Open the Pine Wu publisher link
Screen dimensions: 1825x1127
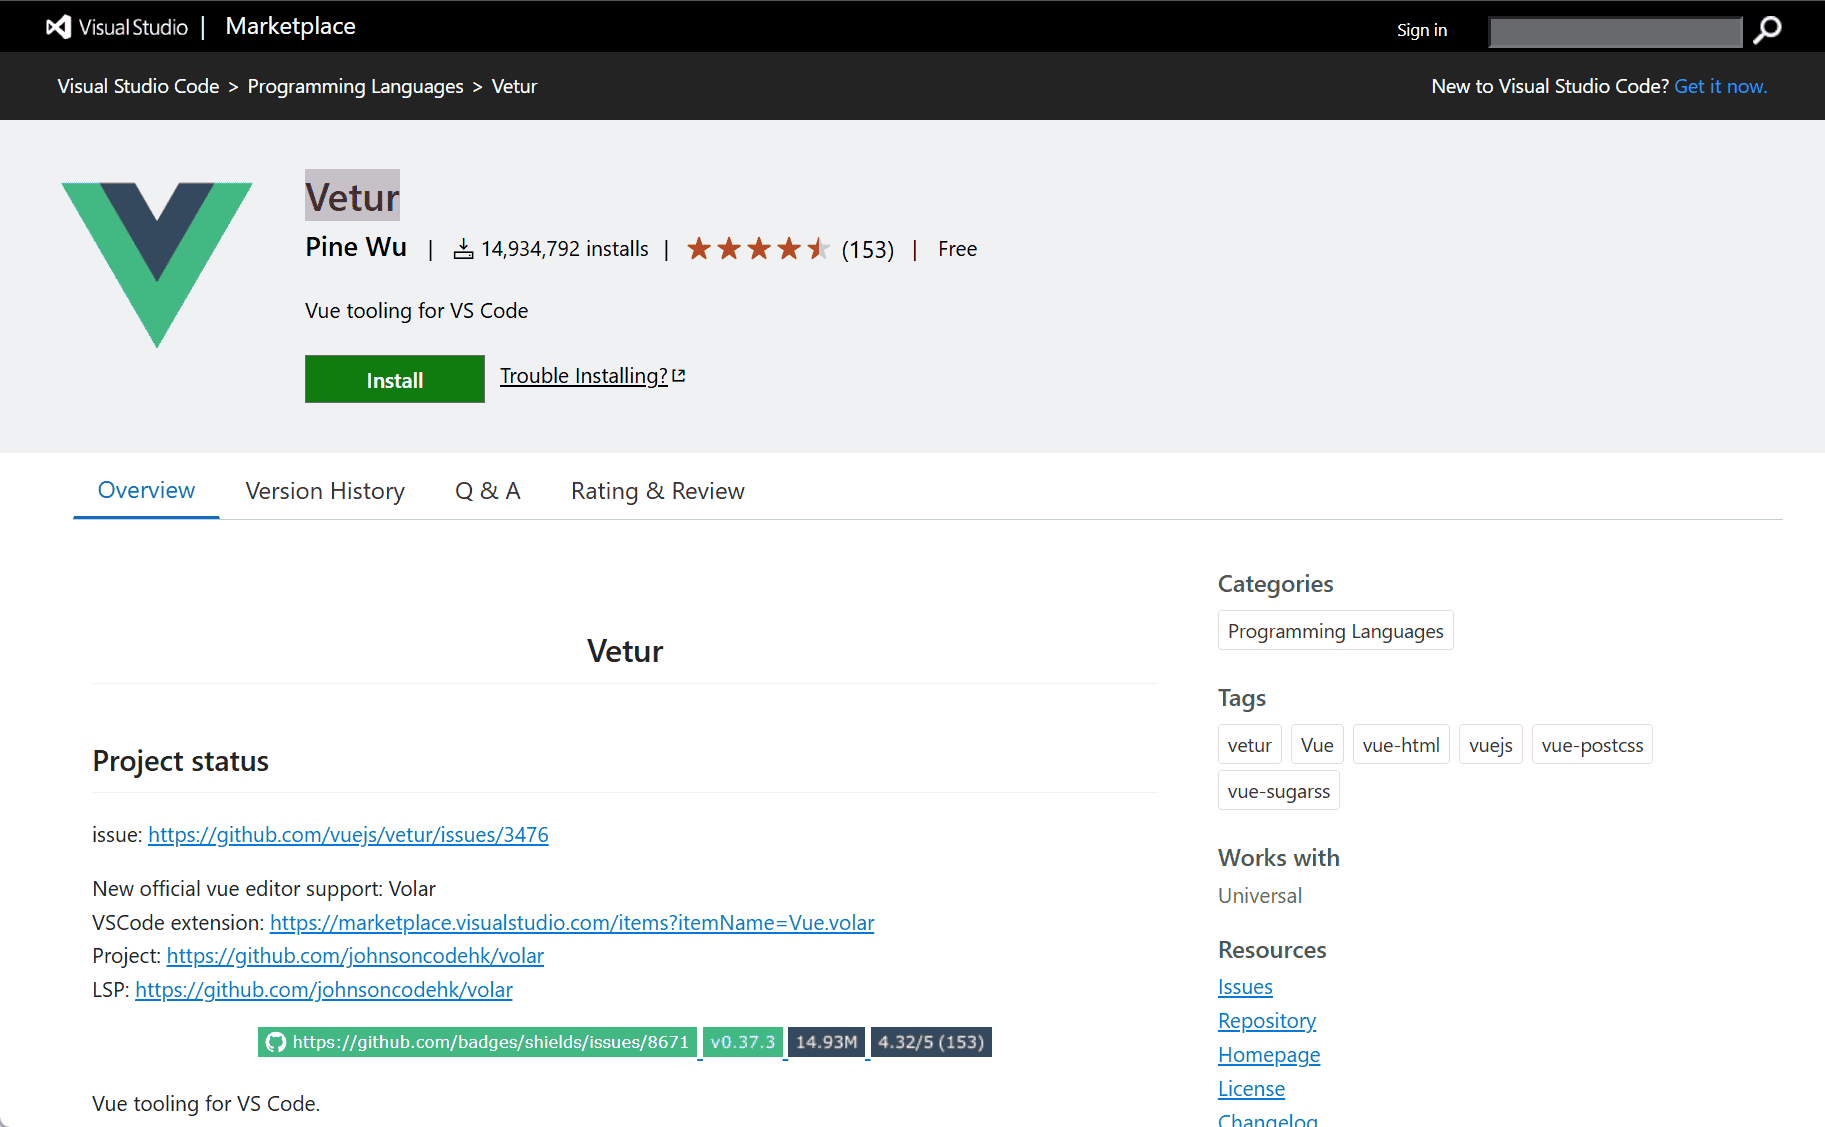(356, 247)
